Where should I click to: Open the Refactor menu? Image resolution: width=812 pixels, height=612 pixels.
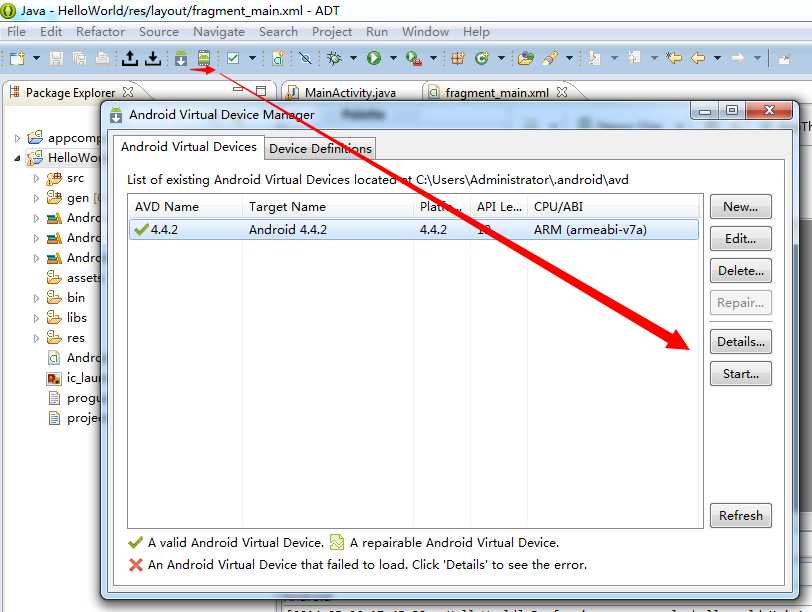pos(100,32)
